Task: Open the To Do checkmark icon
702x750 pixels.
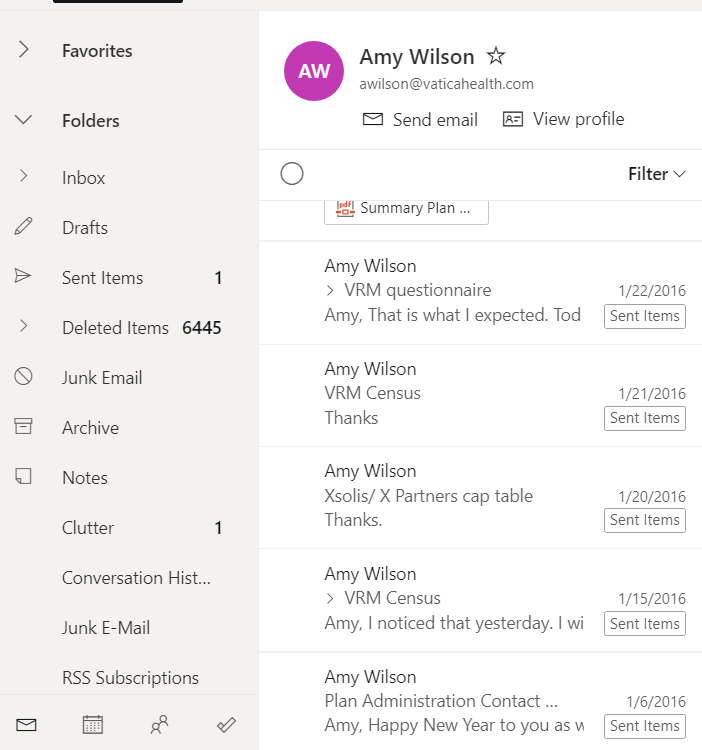Action: pyautogui.click(x=226, y=725)
